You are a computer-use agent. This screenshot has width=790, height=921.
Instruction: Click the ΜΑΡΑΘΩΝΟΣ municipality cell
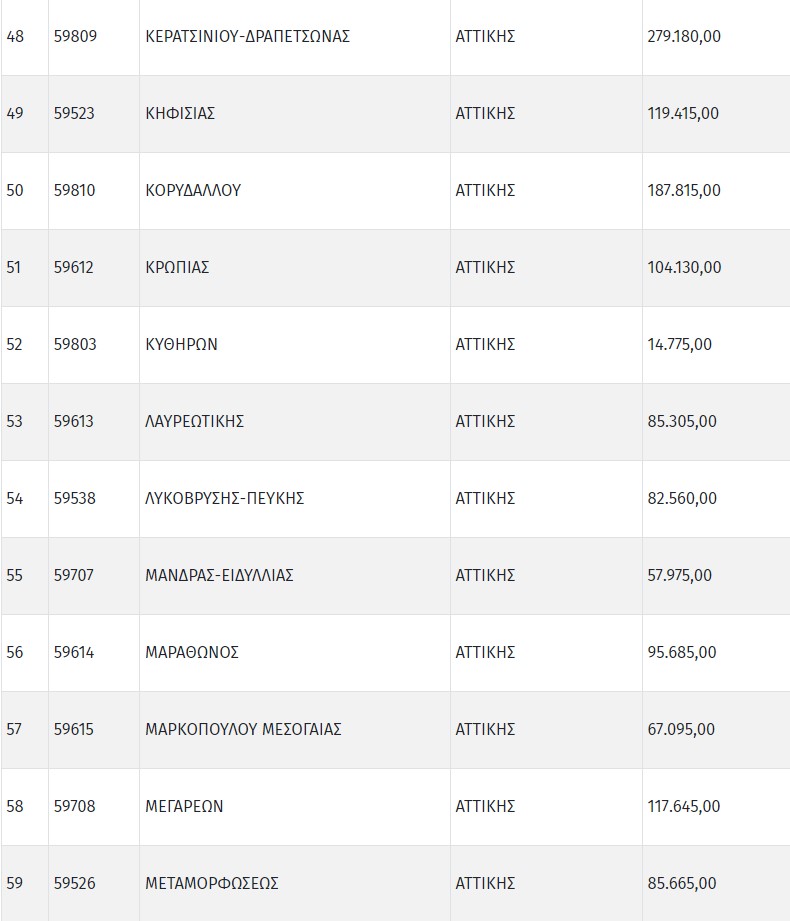[x=192, y=653]
